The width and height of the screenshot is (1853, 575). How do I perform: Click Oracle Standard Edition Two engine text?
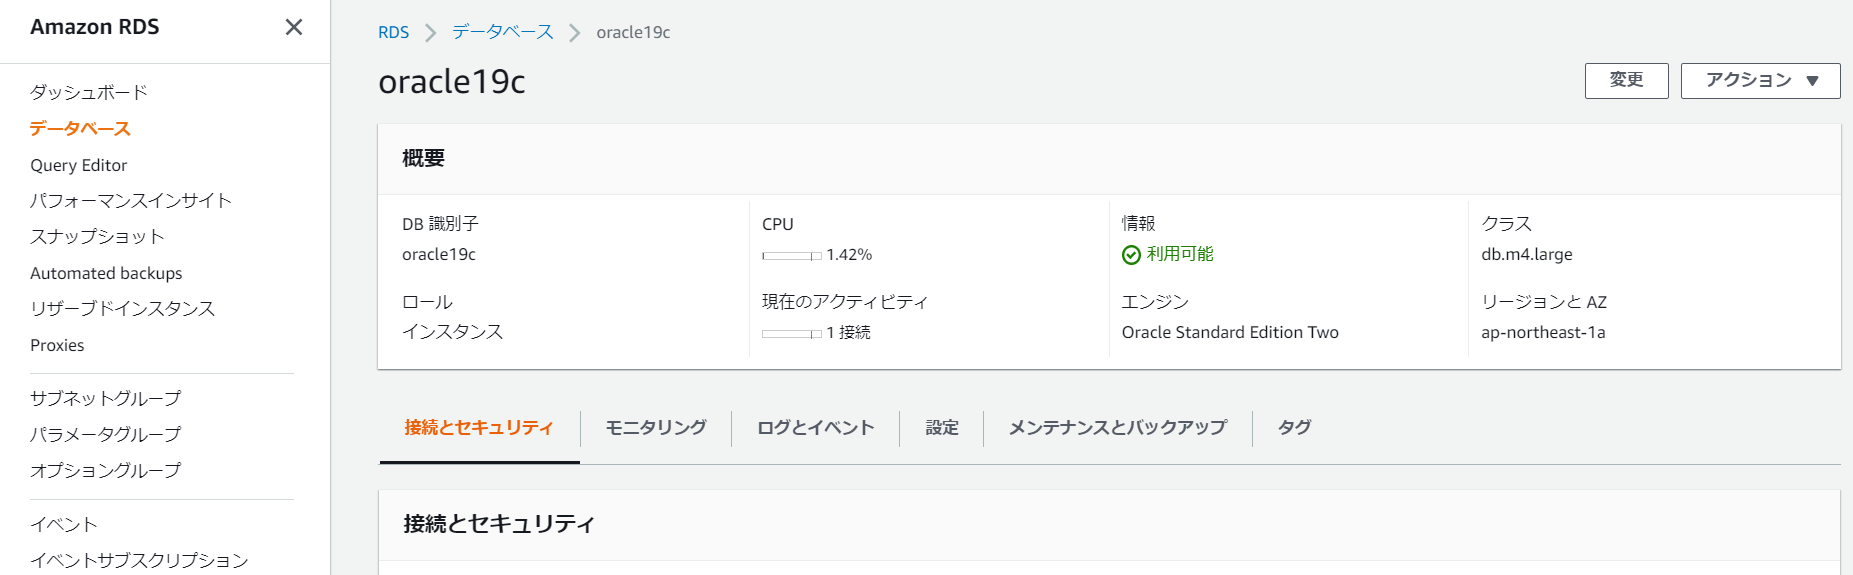point(1230,332)
